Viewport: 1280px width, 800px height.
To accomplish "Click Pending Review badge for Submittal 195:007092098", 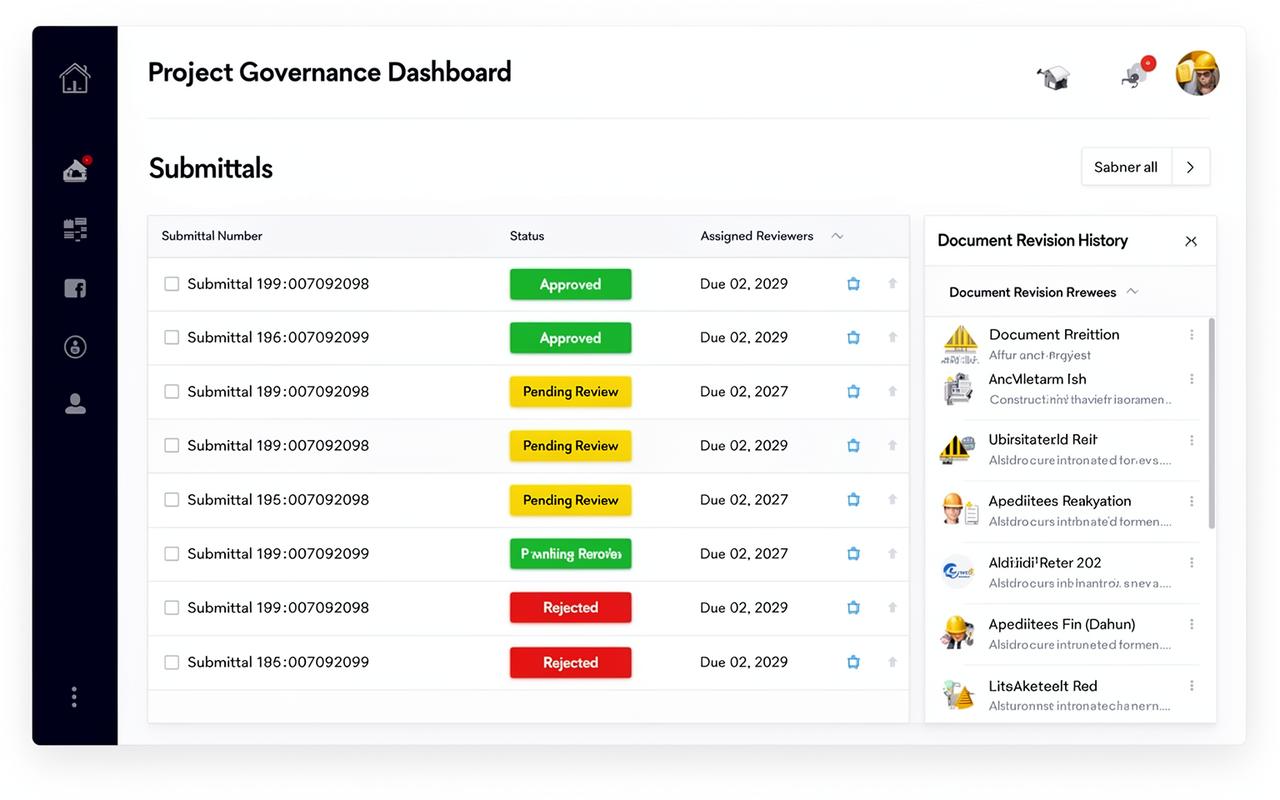I will [571, 500].
